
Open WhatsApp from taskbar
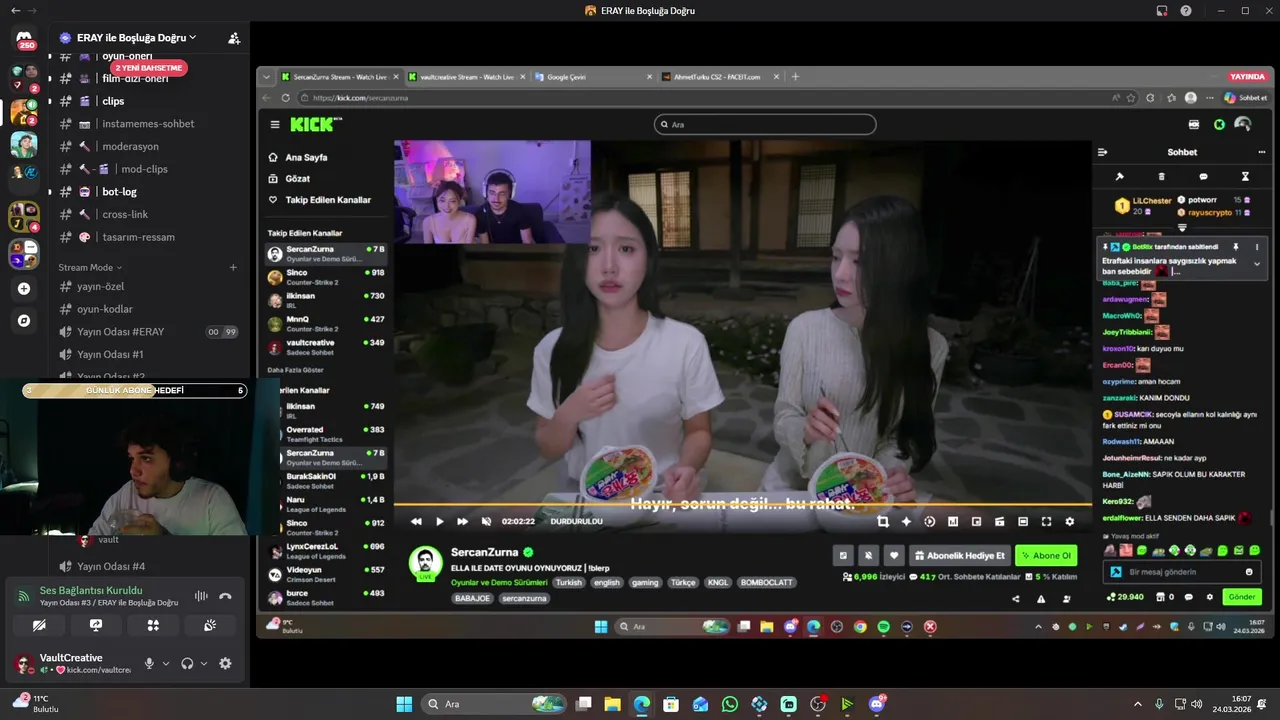click(730, 704)
